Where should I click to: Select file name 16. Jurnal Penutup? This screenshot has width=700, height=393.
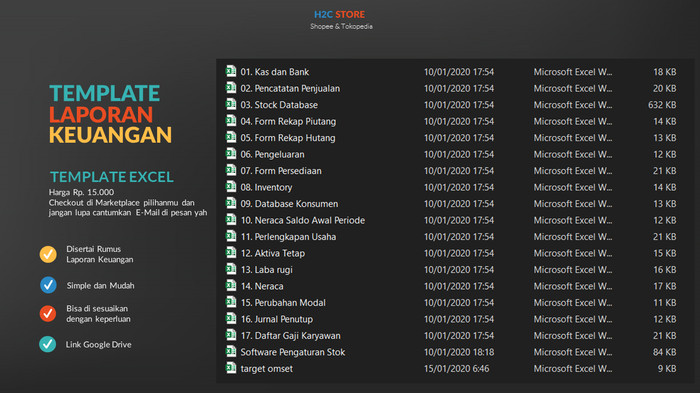tap(276, 319)
